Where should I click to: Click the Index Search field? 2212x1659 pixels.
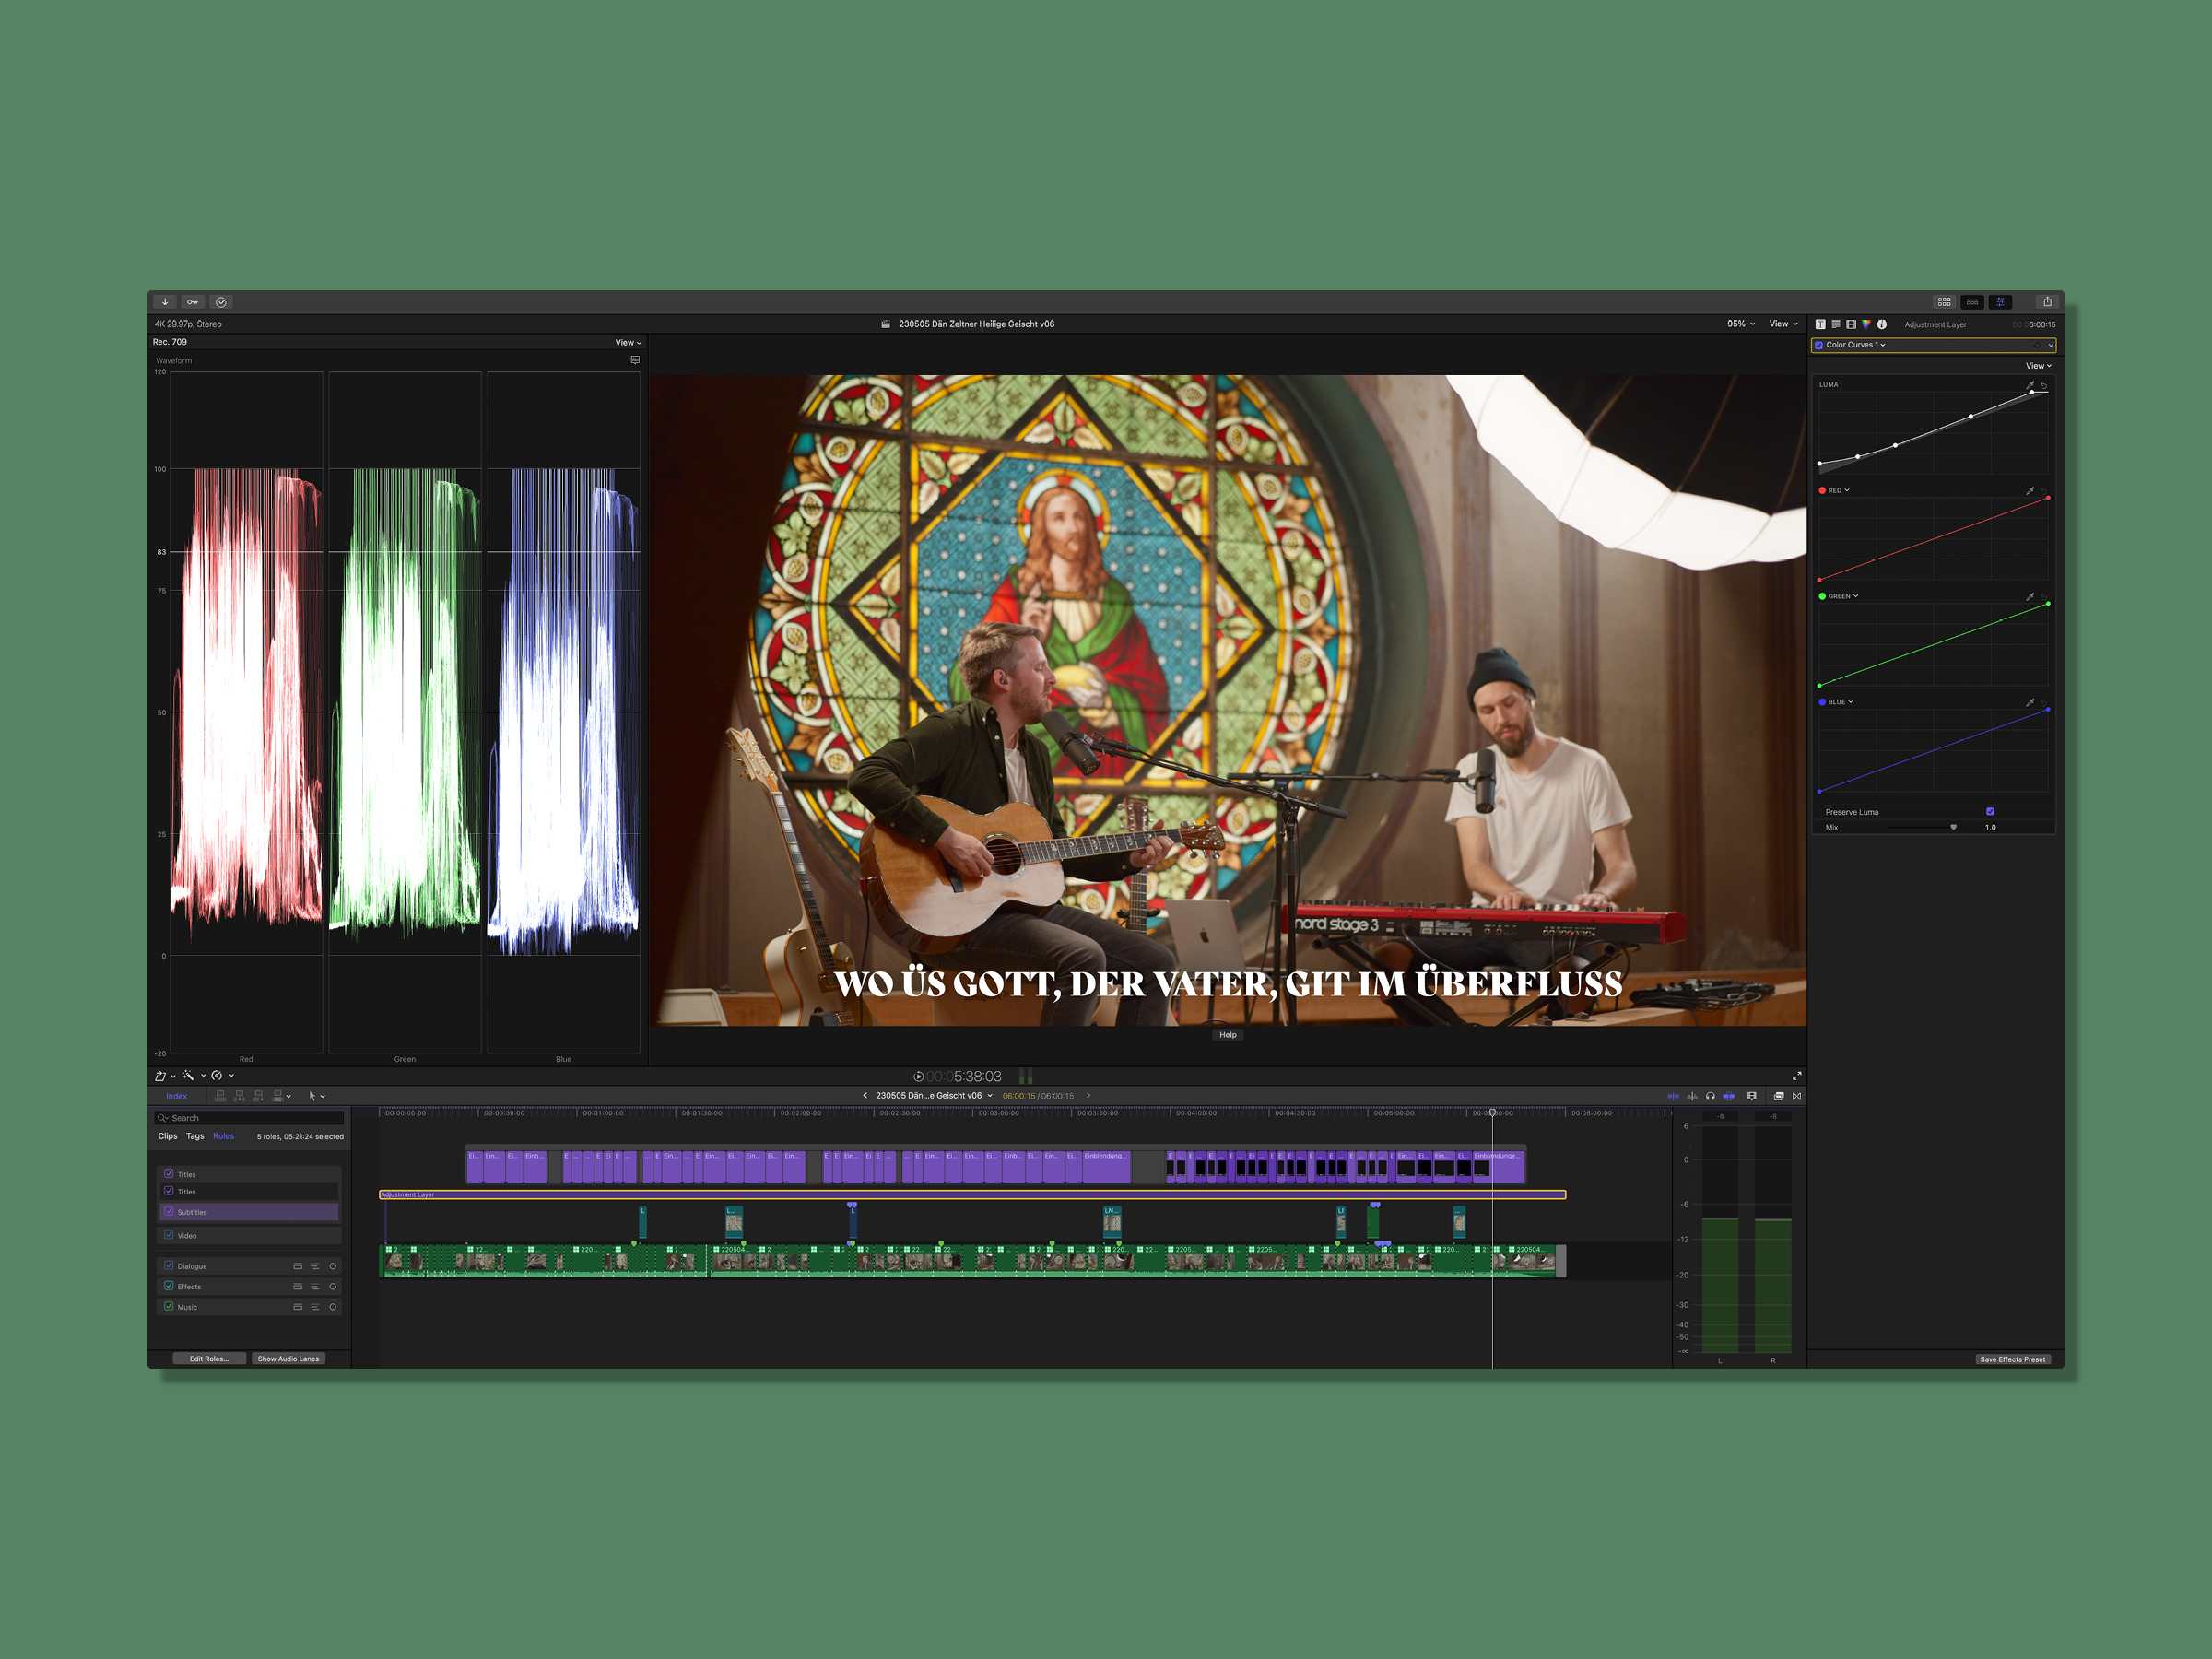[249, 1118]
